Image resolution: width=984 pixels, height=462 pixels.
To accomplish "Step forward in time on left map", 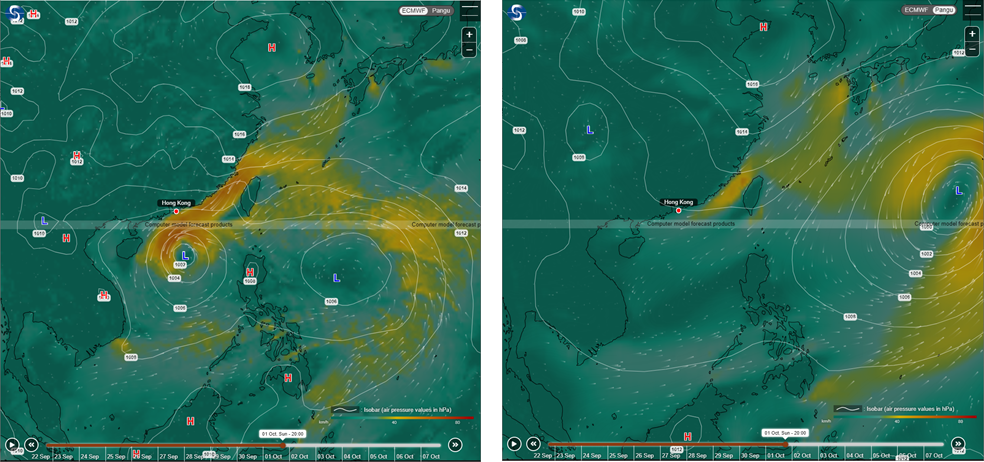I will [x=456, y=445].
